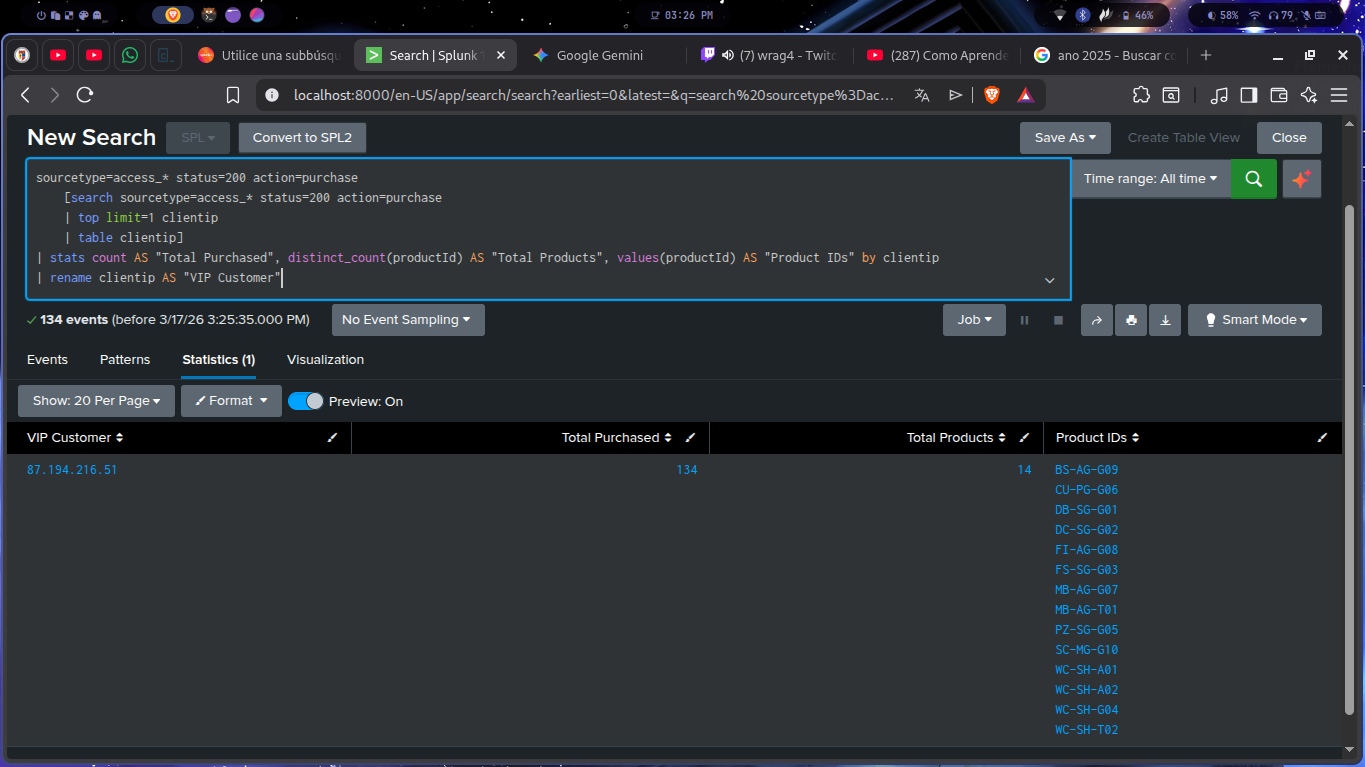Viewport: 1365px width, 767px height.
Task: Switch to the Visualization tab
Action: [x=325, y=360]
